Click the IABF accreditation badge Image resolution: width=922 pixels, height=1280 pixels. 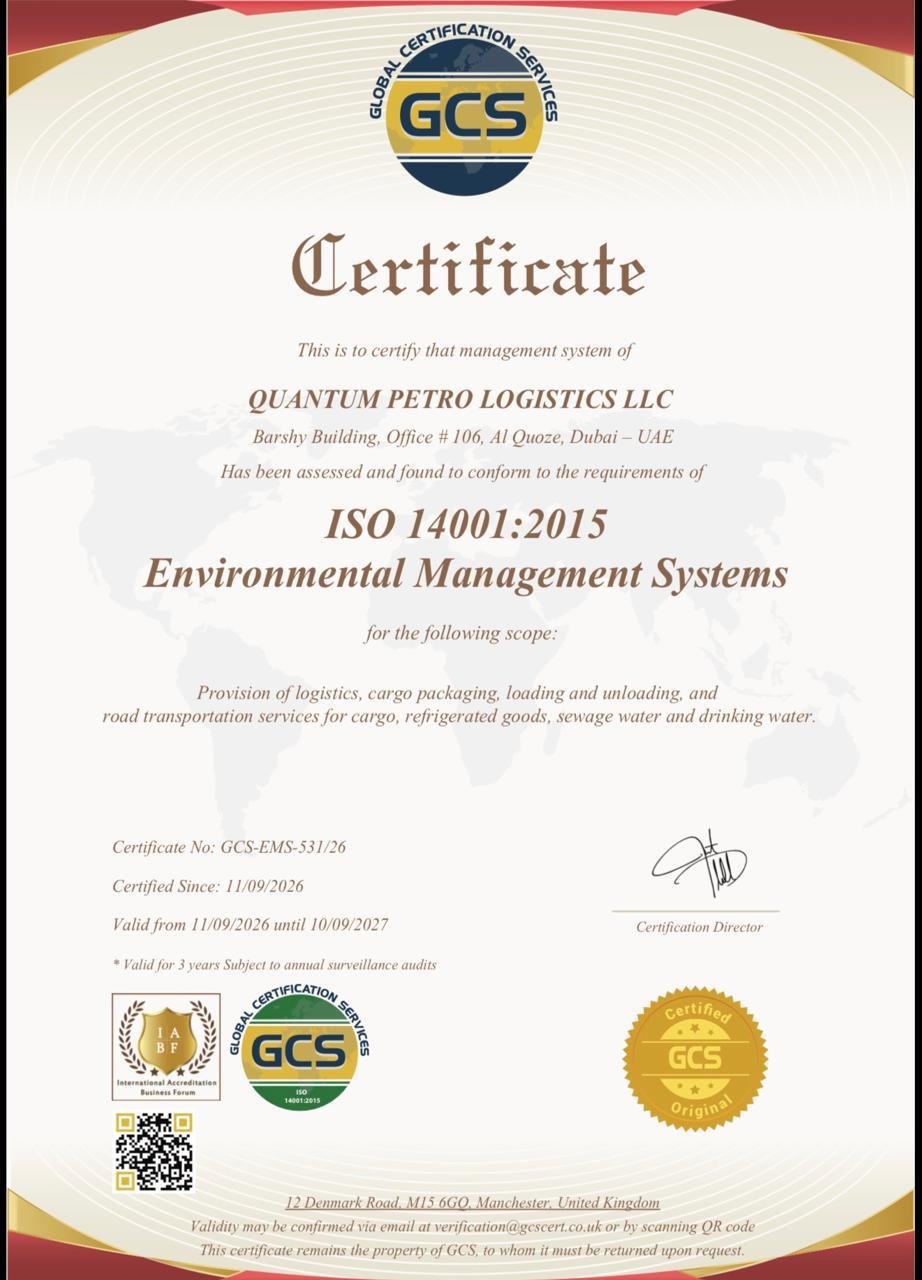coord(166,1047)
